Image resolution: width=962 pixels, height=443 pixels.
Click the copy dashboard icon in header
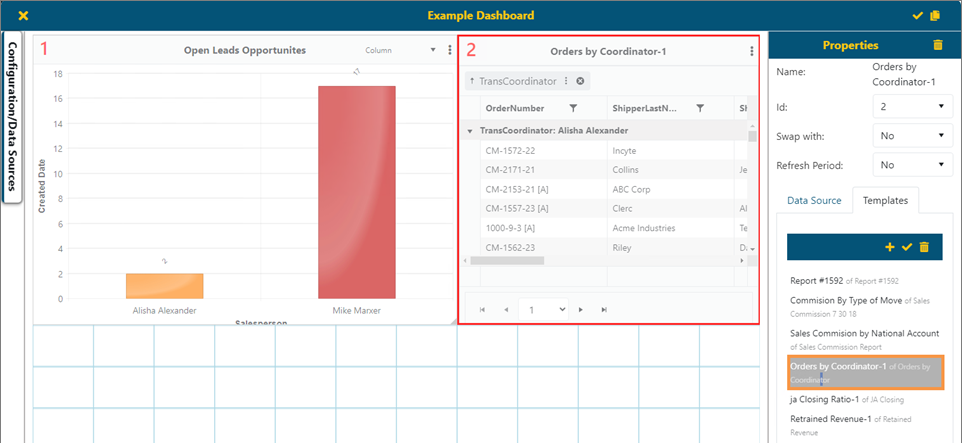pyautogui.click(x=935, y=15)
